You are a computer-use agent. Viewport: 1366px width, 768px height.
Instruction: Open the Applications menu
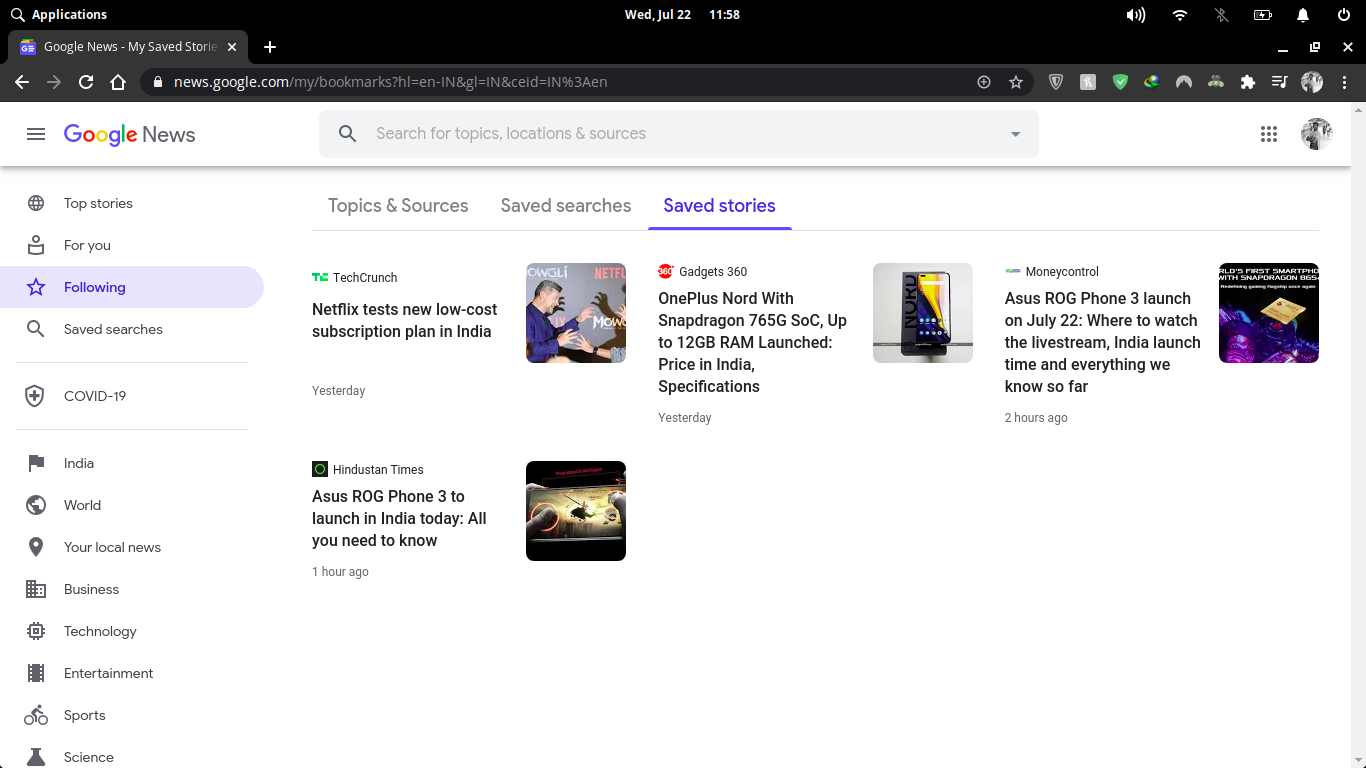click(x=58, y=15)
